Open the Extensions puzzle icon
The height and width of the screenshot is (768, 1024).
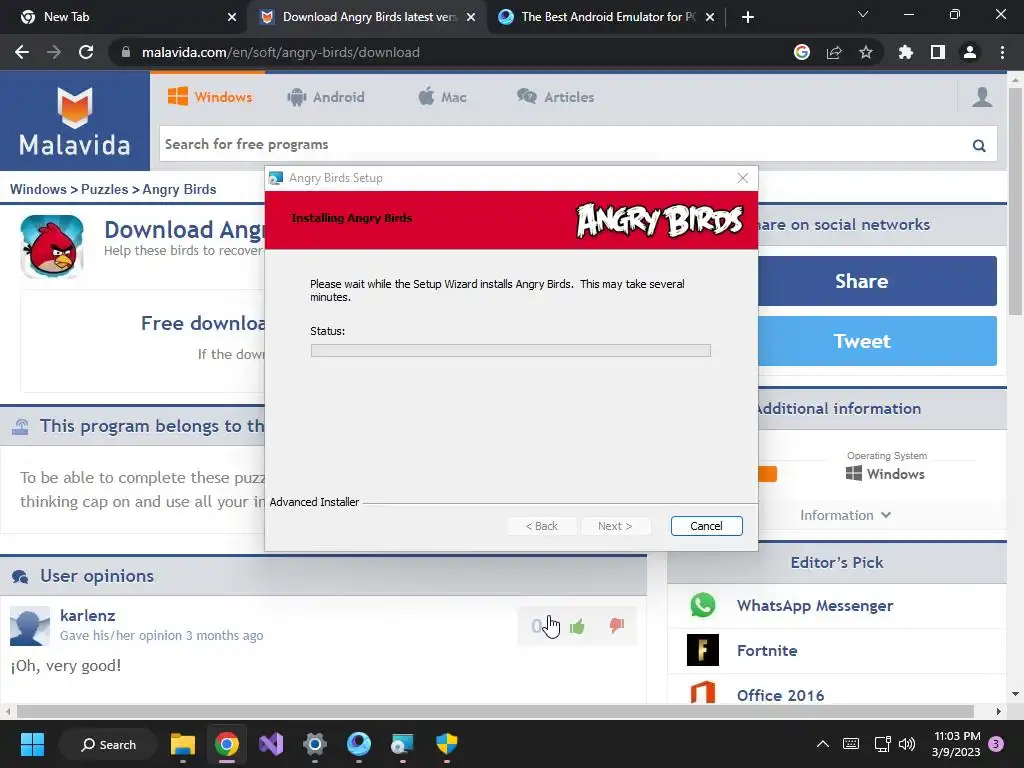(x=906, y=52)
